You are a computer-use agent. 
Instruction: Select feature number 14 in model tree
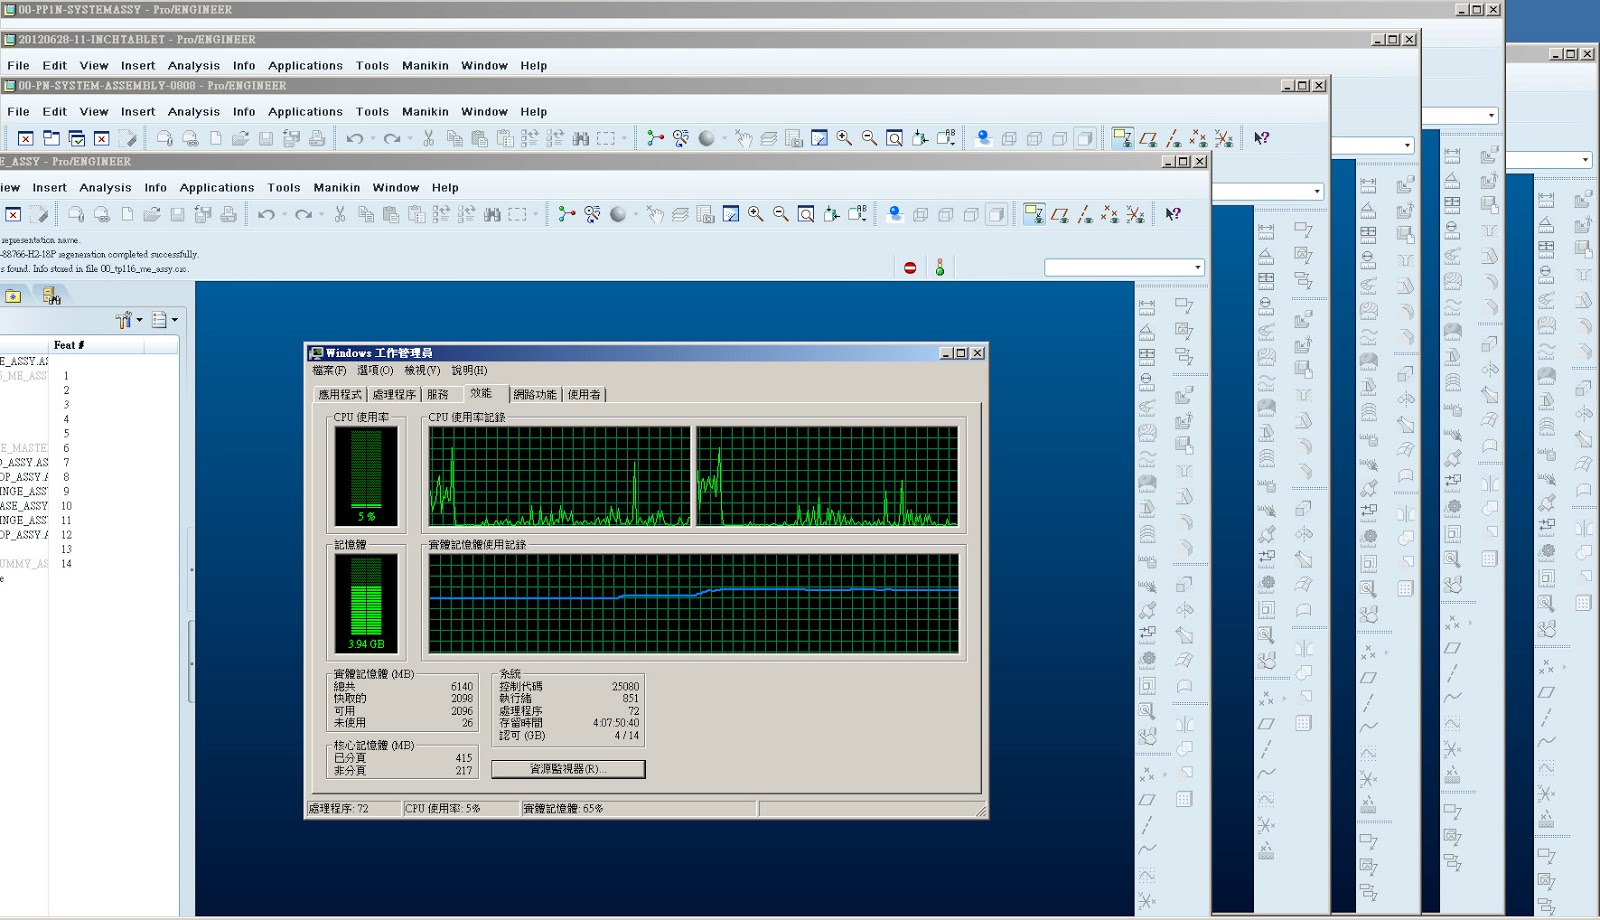[x=66, y=564]
